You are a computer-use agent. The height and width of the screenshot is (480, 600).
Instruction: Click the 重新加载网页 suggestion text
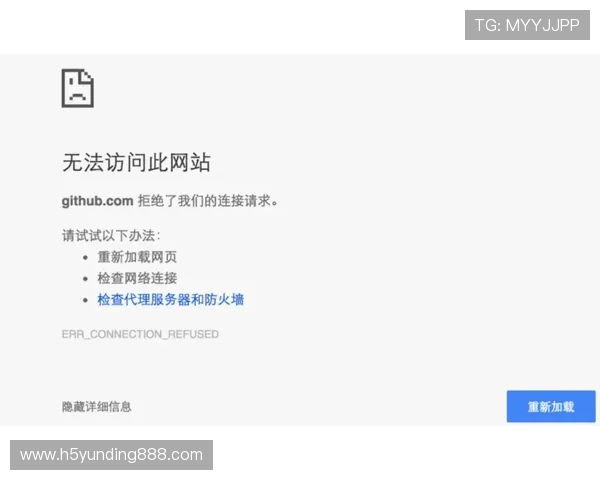(x=137, y=257)
